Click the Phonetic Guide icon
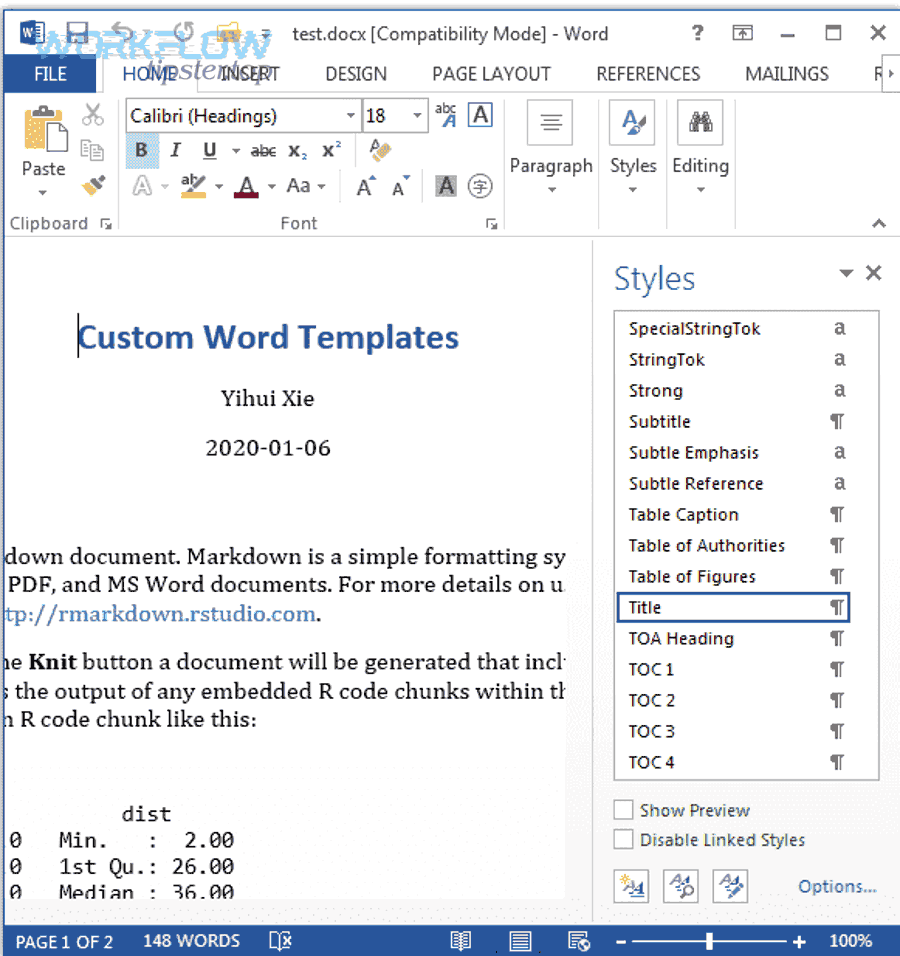Image resolution: width=900 pixels, height=956 pixels. [446, 115]
